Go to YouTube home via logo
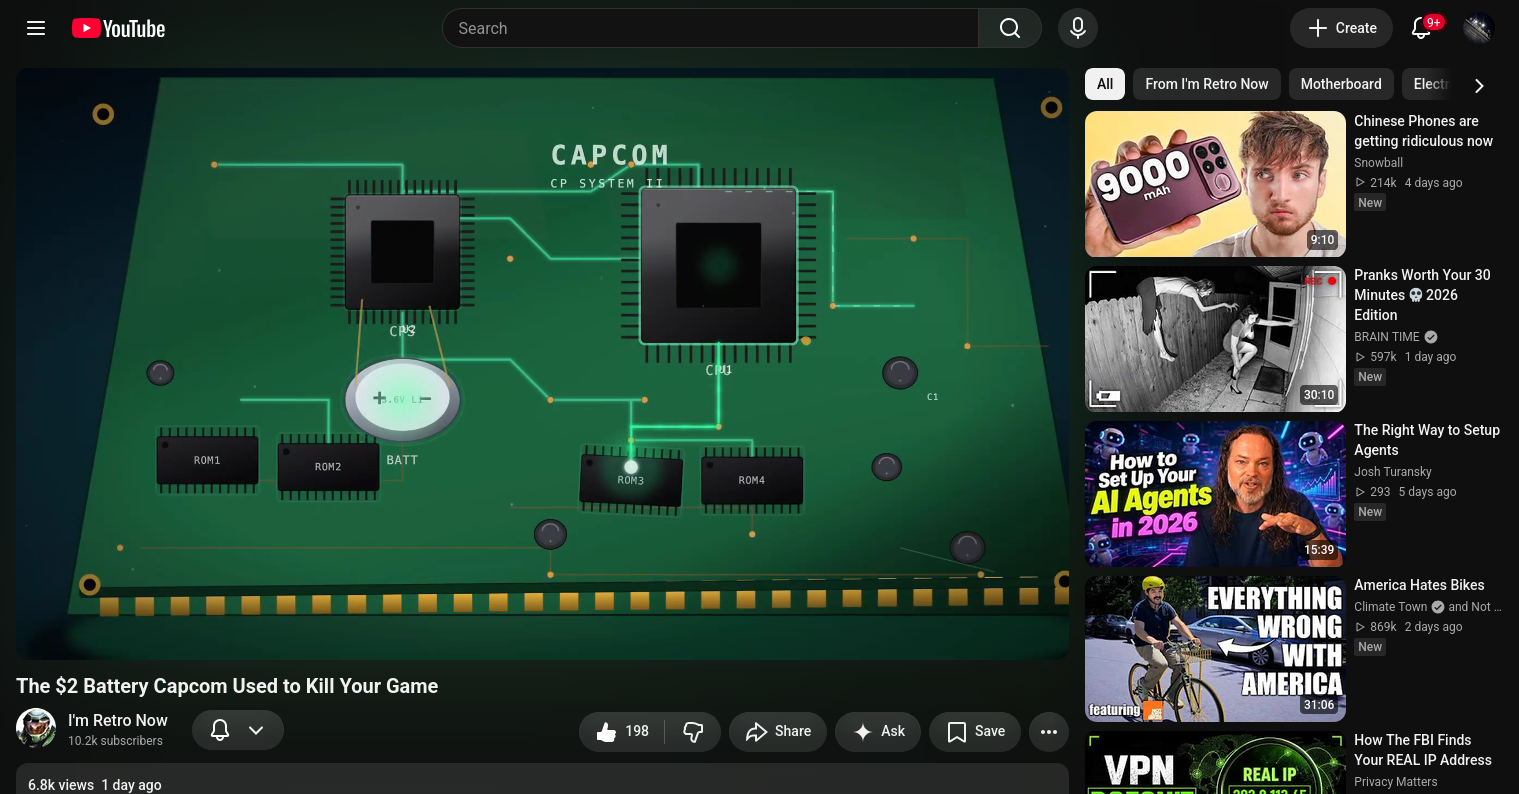The height and width of the screenshot is (794, 1519). pyautogui.click(x=118, y=28)
